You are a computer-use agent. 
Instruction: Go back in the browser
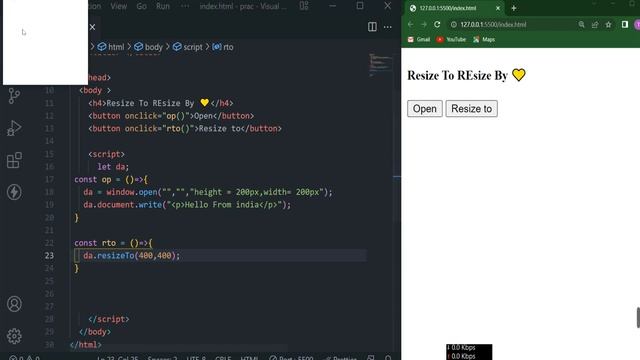click(411, 24)
